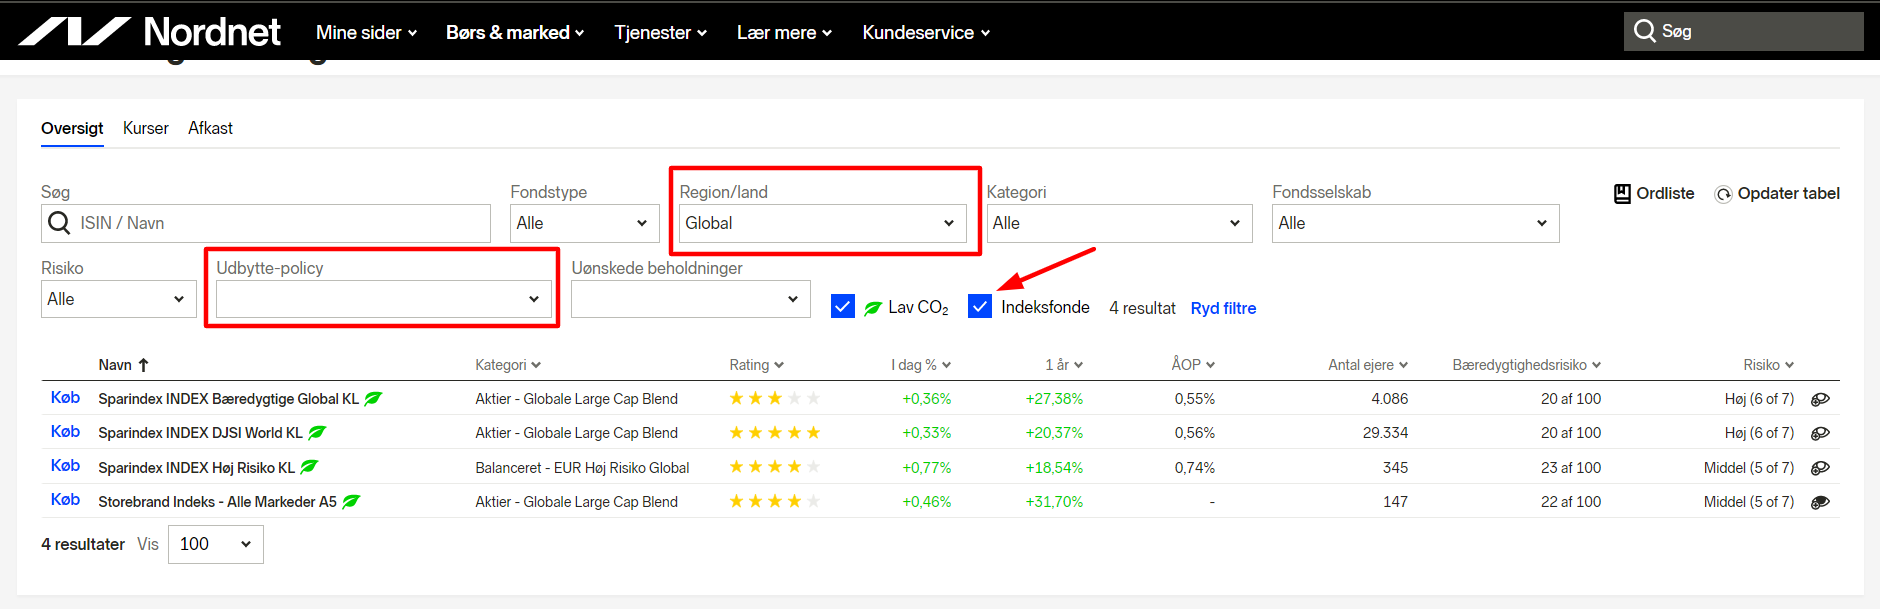Image resolution: width=1880 pixels, height=609 pixels.
Task: Sort by ÅOP column header
Action: tap(1194, 365)
